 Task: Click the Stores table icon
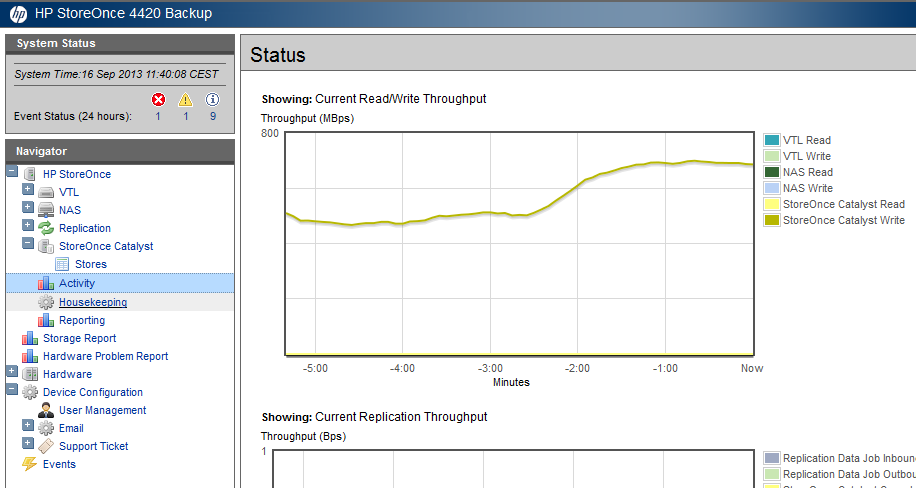[62, 264]
